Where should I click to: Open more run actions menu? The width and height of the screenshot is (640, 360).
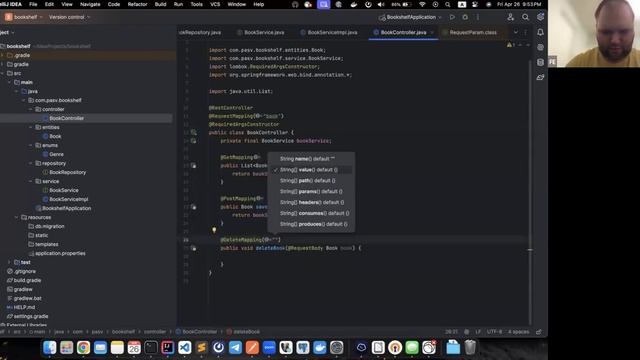point(478,17)
